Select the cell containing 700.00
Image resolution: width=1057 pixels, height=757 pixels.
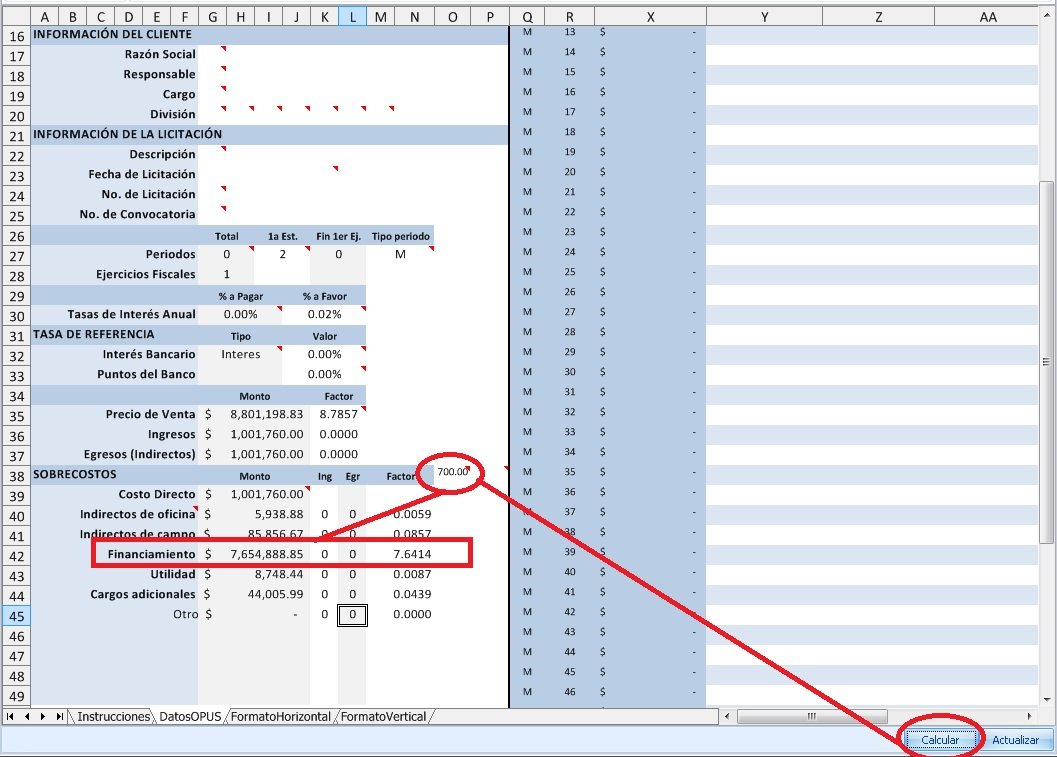point(452,472)
